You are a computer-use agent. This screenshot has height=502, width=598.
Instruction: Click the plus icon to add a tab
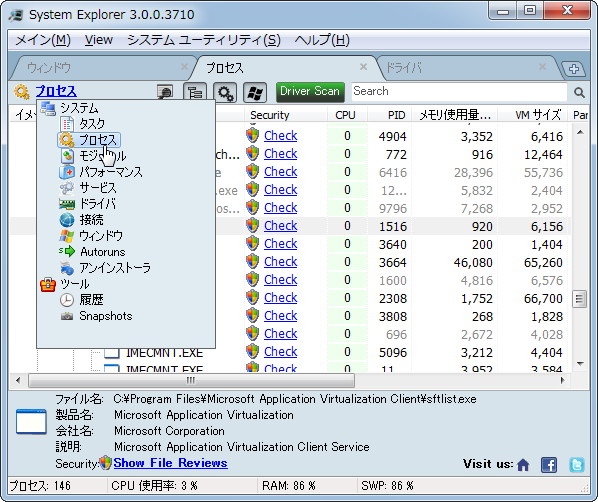[x=574, y=69]
